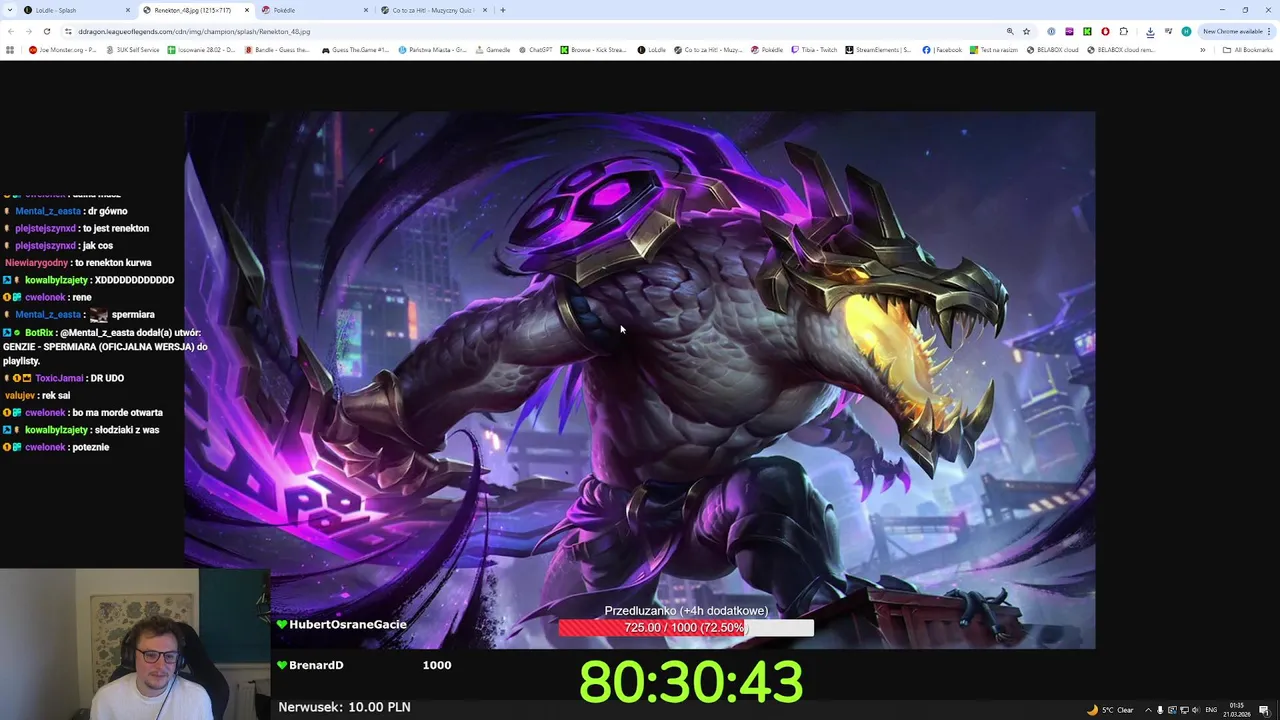The height and width of the screenshot is (720, 1280).
Task: Open the Tibia - Twitch bookmark
Action: tap(814, 49)
